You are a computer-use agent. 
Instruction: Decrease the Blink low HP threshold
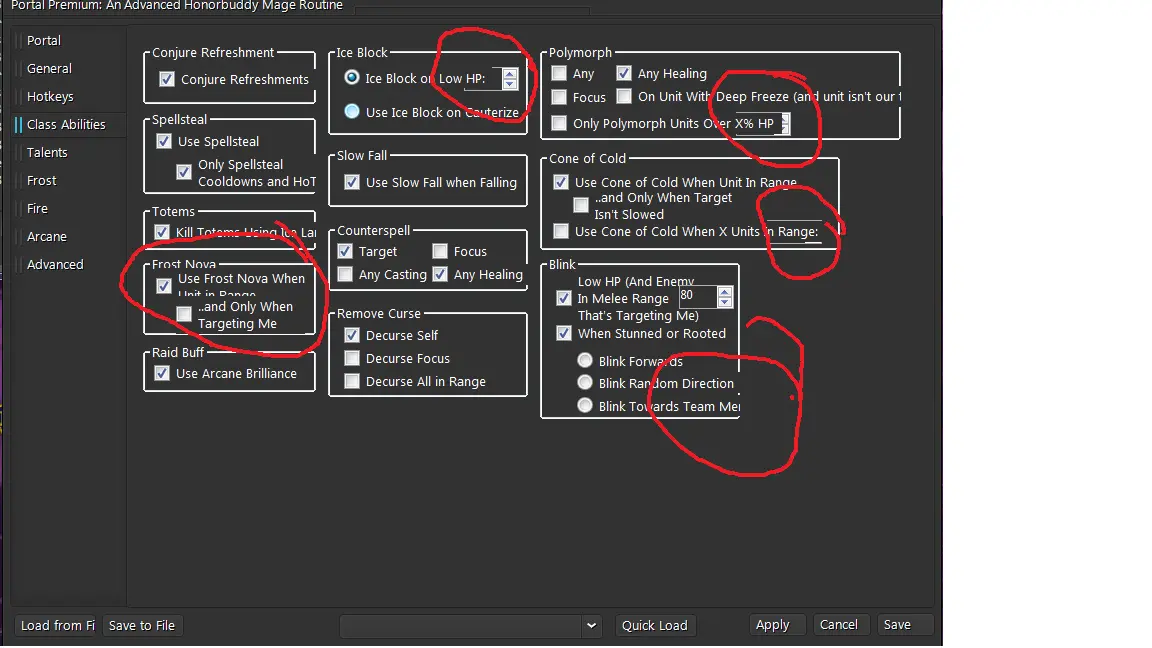(724, 302)
